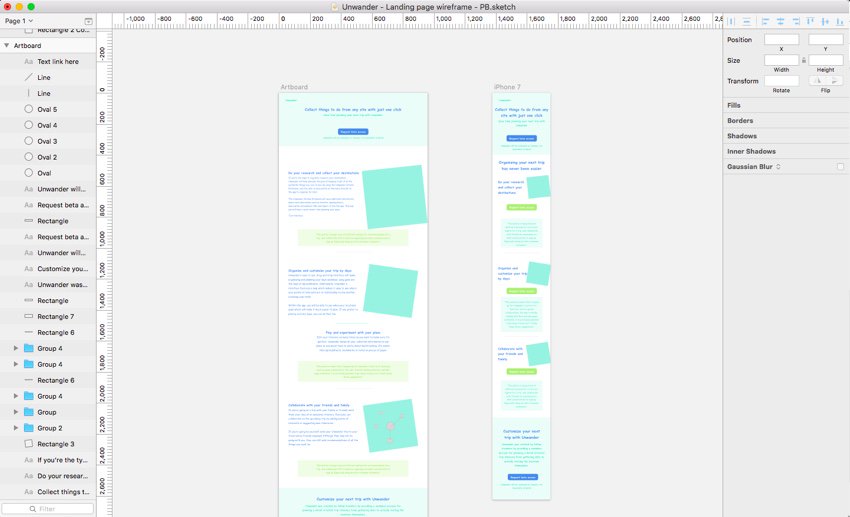Click the circle icon of Oval 2 layer
Viewport: 850px width, 517px height.
pos(29,157)
